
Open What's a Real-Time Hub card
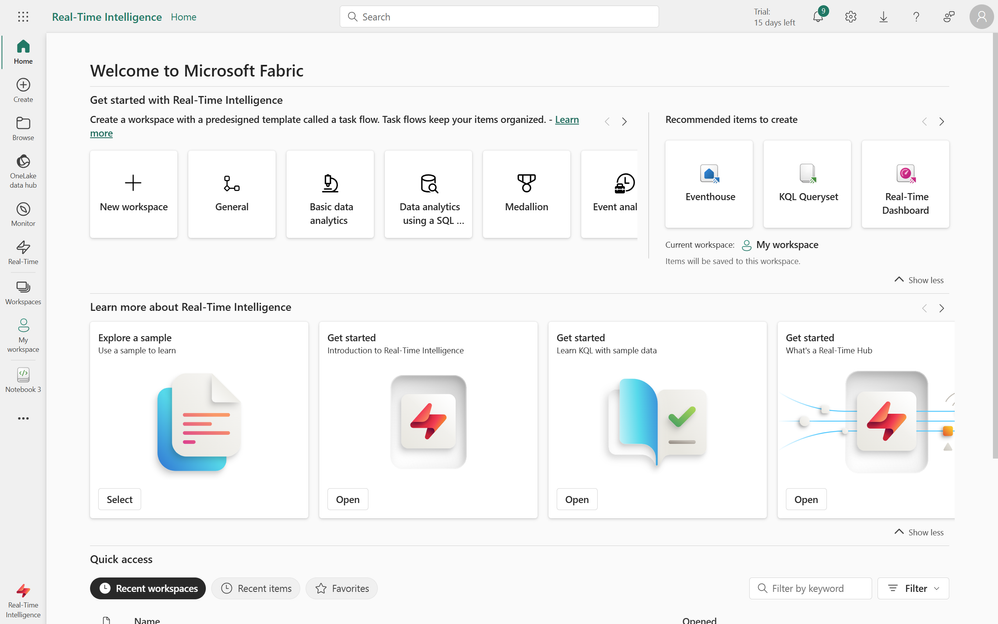click(x=806, y=499)
